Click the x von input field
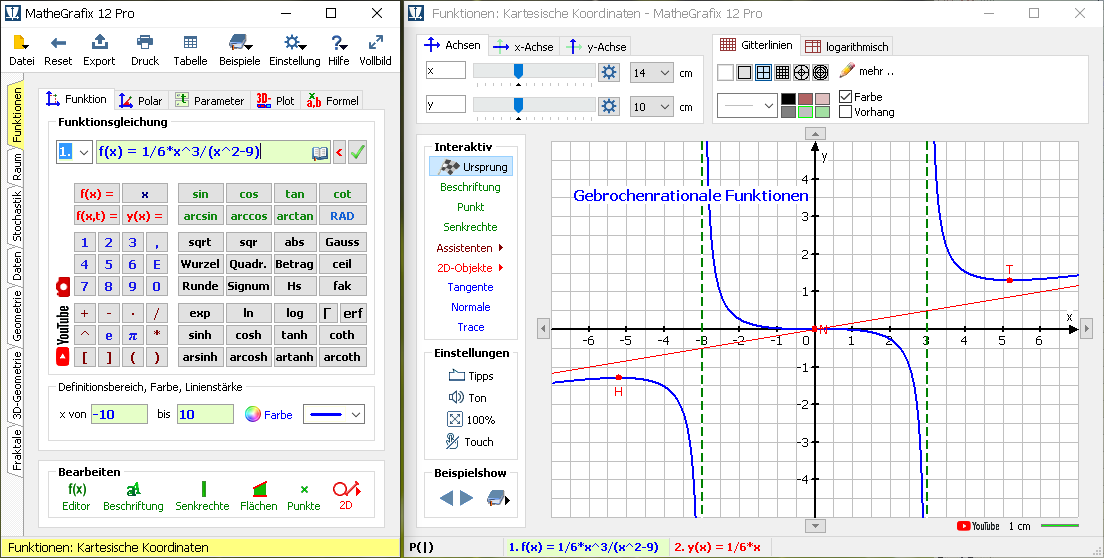Image resolution: width=1104 pixels, height=558 pixels. (120, 414)
